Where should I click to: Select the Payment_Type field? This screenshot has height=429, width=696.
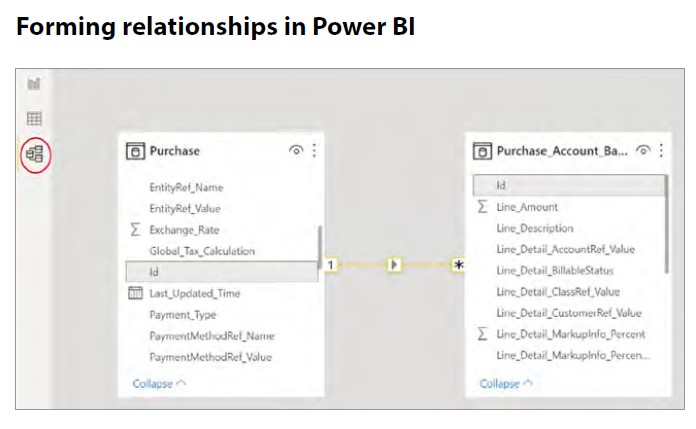pos(182,314)
